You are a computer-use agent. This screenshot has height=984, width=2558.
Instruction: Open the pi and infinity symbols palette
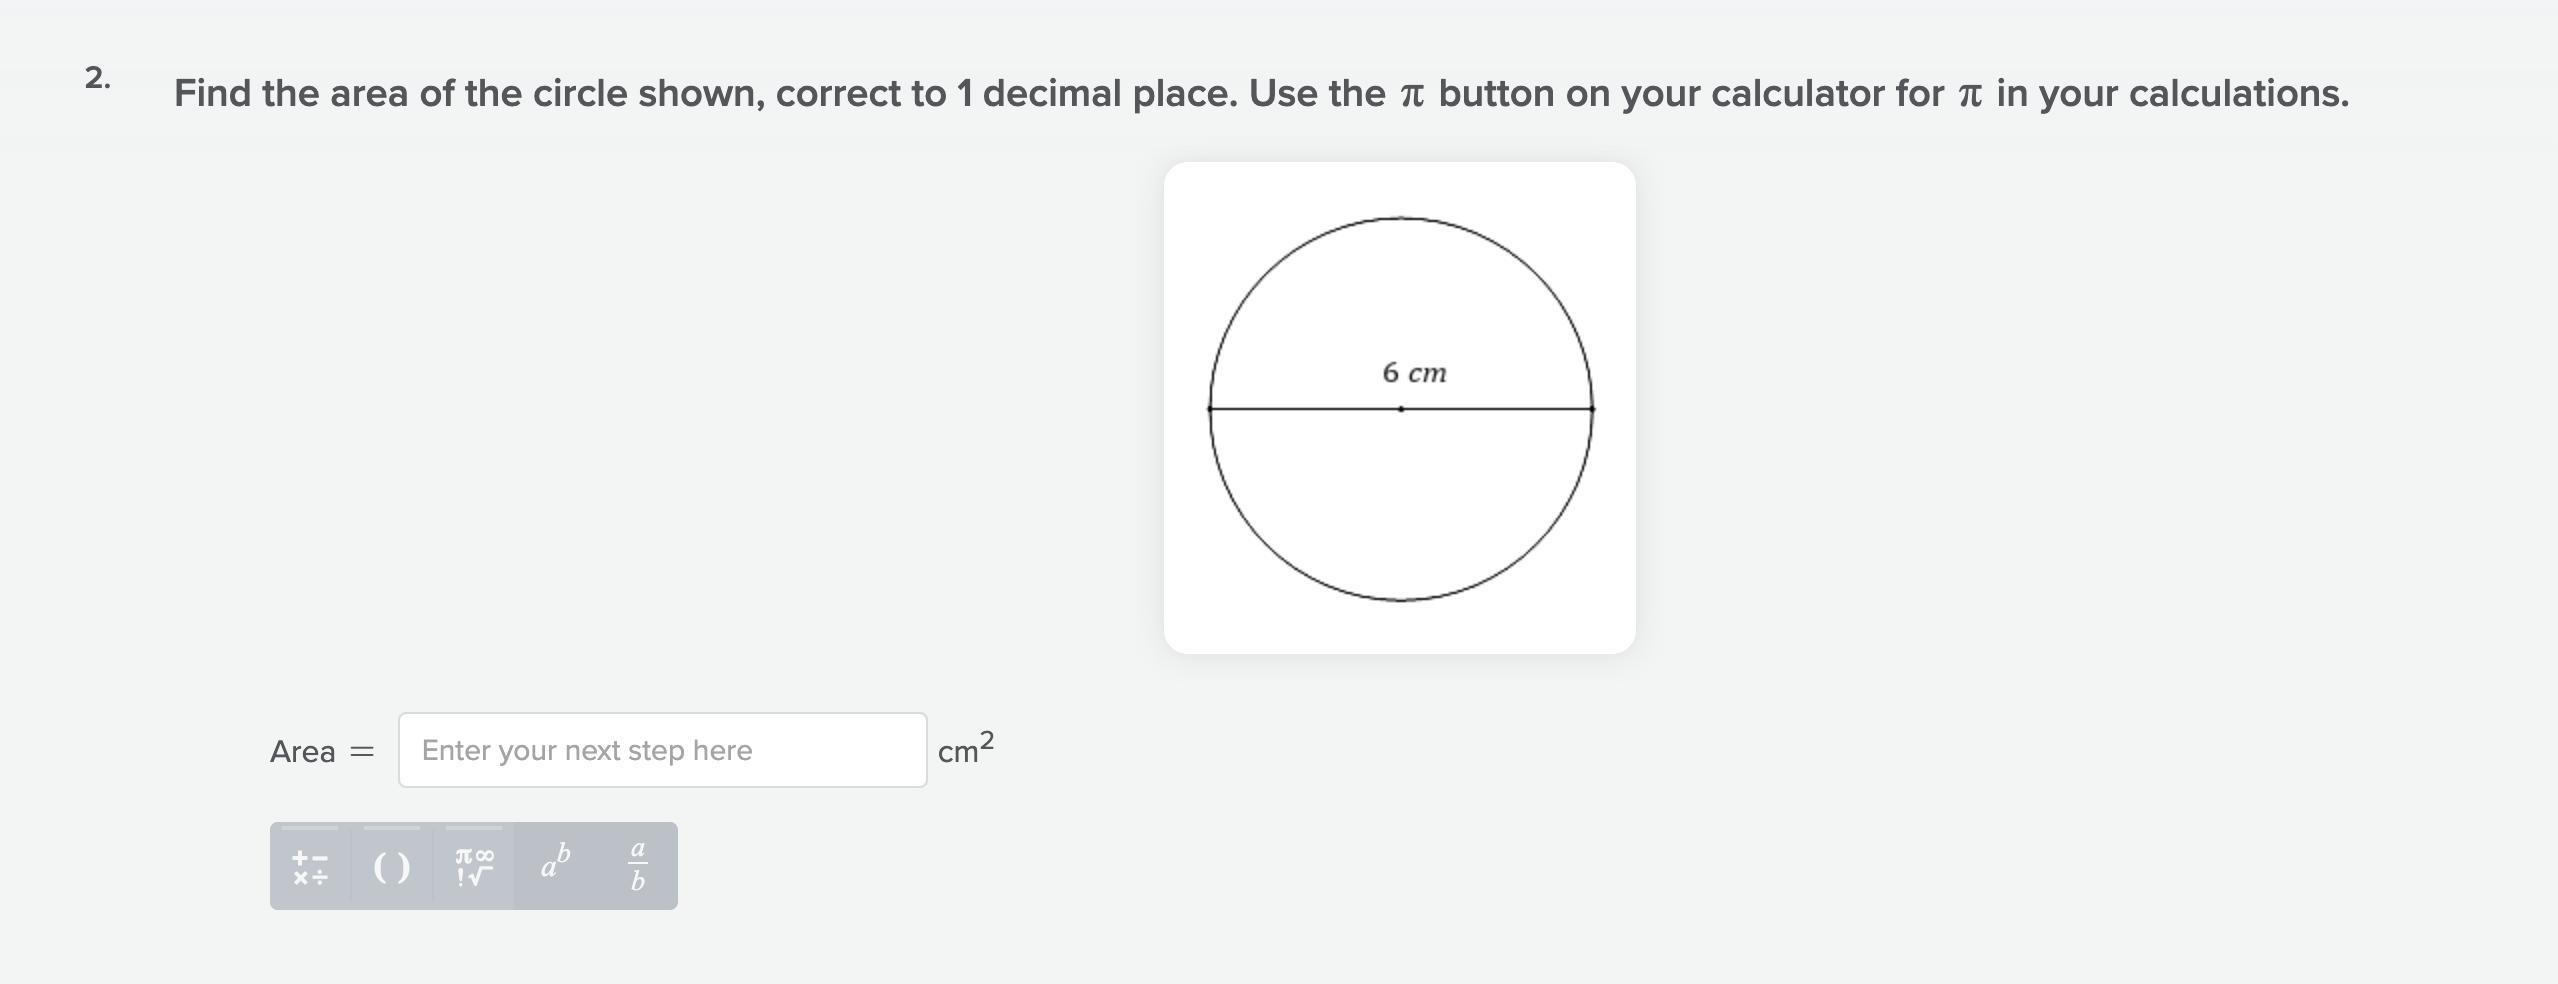point(474,867)
